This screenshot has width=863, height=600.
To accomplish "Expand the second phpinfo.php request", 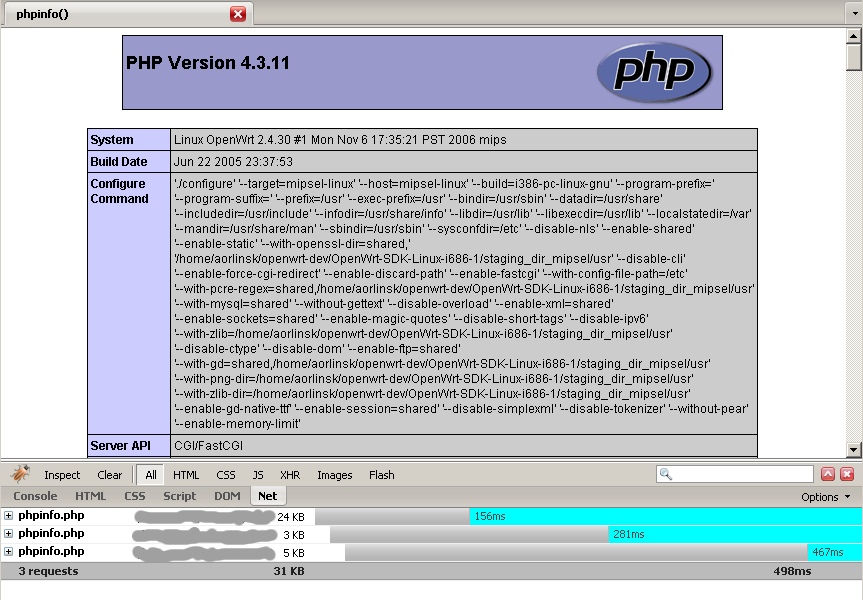I will pos(9,534).
